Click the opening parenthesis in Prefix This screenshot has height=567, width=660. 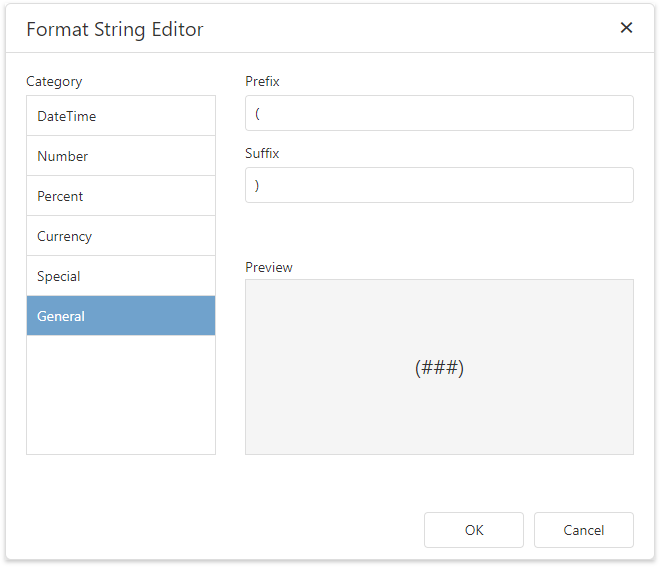258,113
